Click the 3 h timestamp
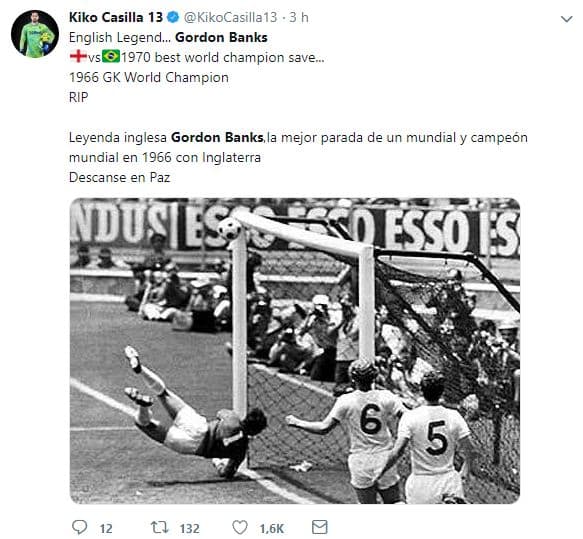 [x=299, y=17]
